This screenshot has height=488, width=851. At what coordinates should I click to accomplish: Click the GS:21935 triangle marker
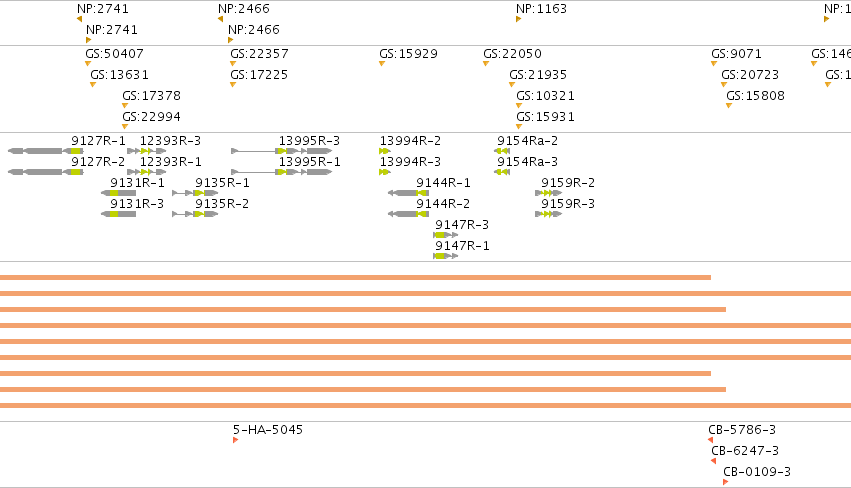point(512,85)
